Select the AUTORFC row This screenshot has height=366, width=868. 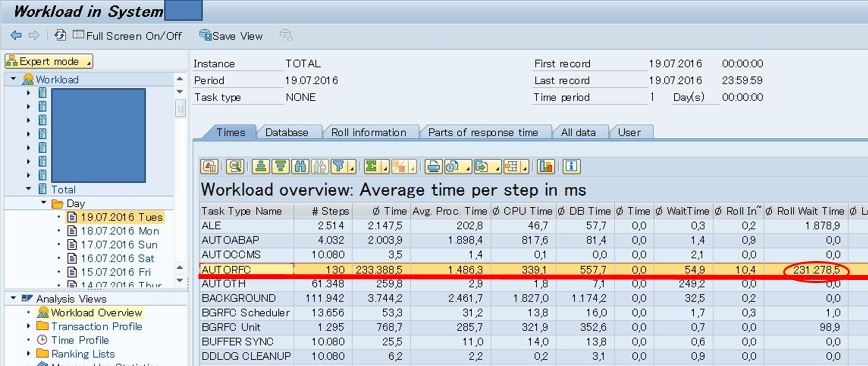pos(534,270)
